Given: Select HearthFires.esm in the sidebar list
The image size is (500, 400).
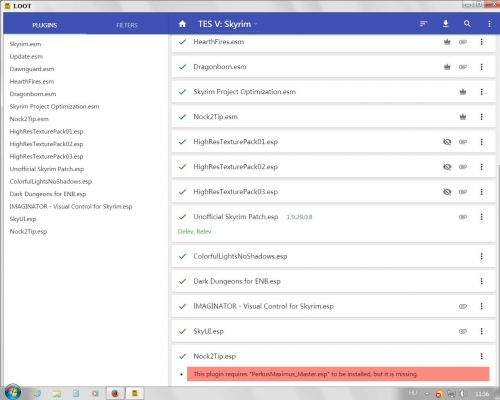Looking at the screenshot, I should tap(32, 82).
